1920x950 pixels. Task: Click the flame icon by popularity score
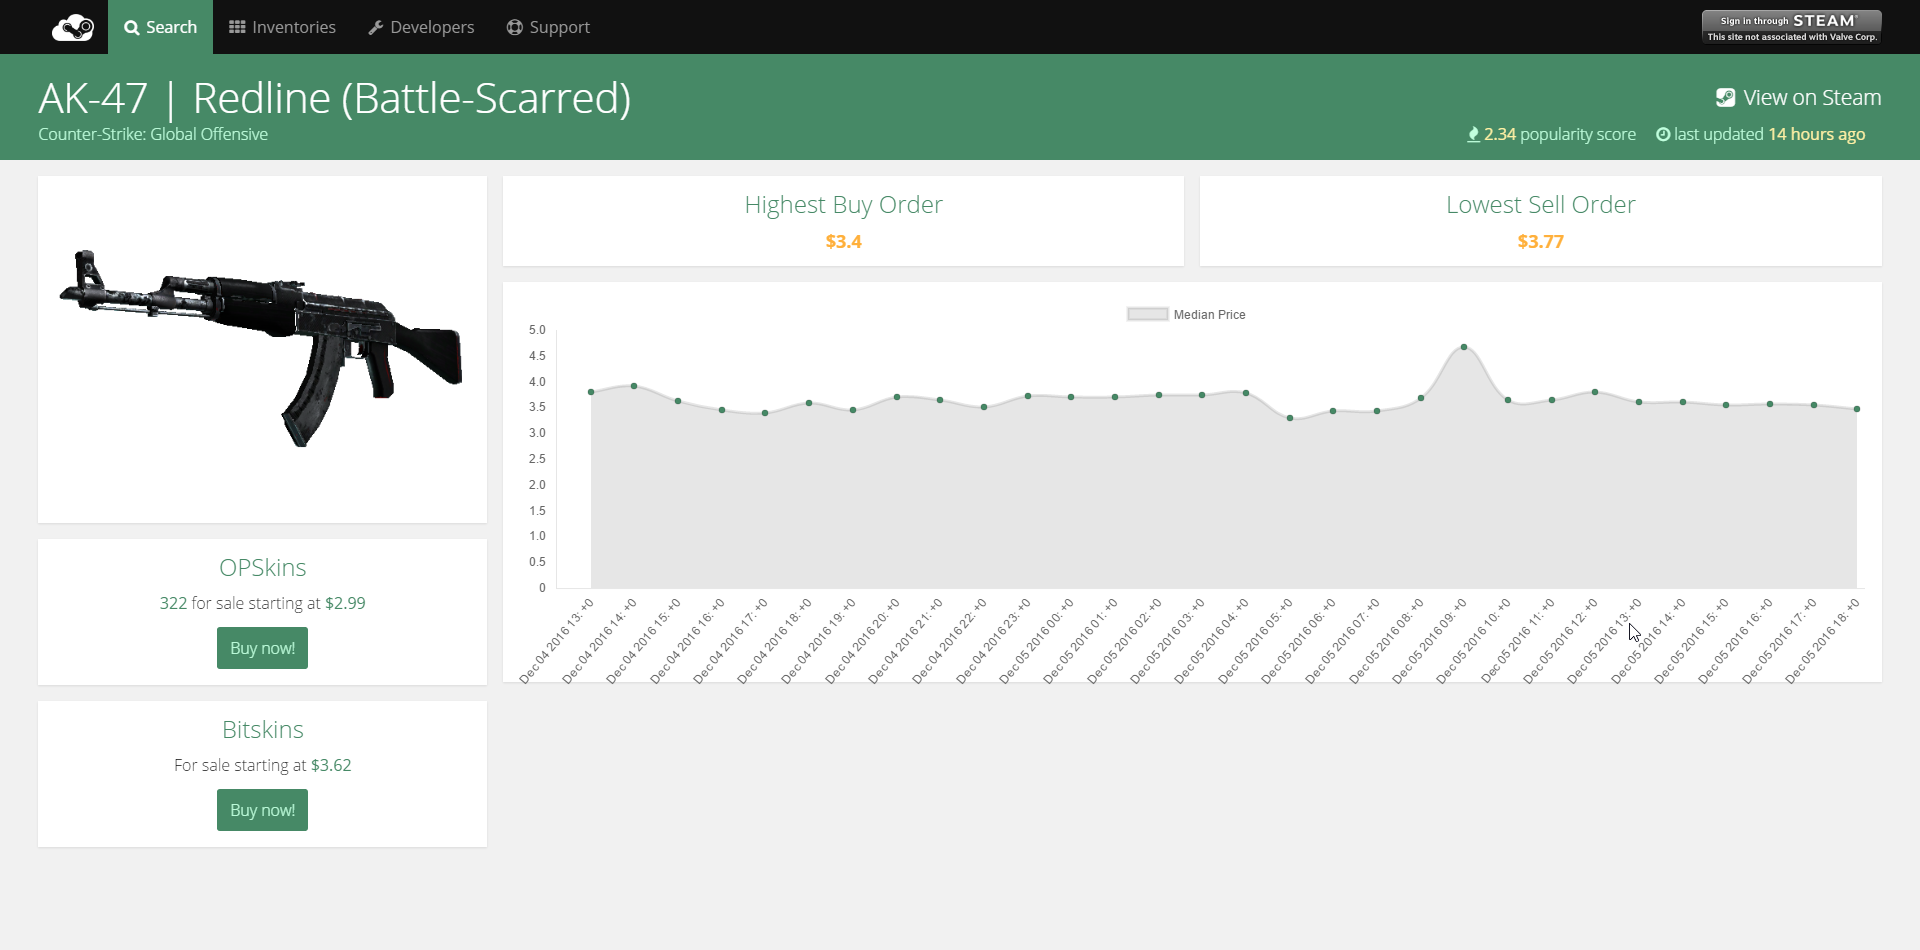coord(1473,135)
